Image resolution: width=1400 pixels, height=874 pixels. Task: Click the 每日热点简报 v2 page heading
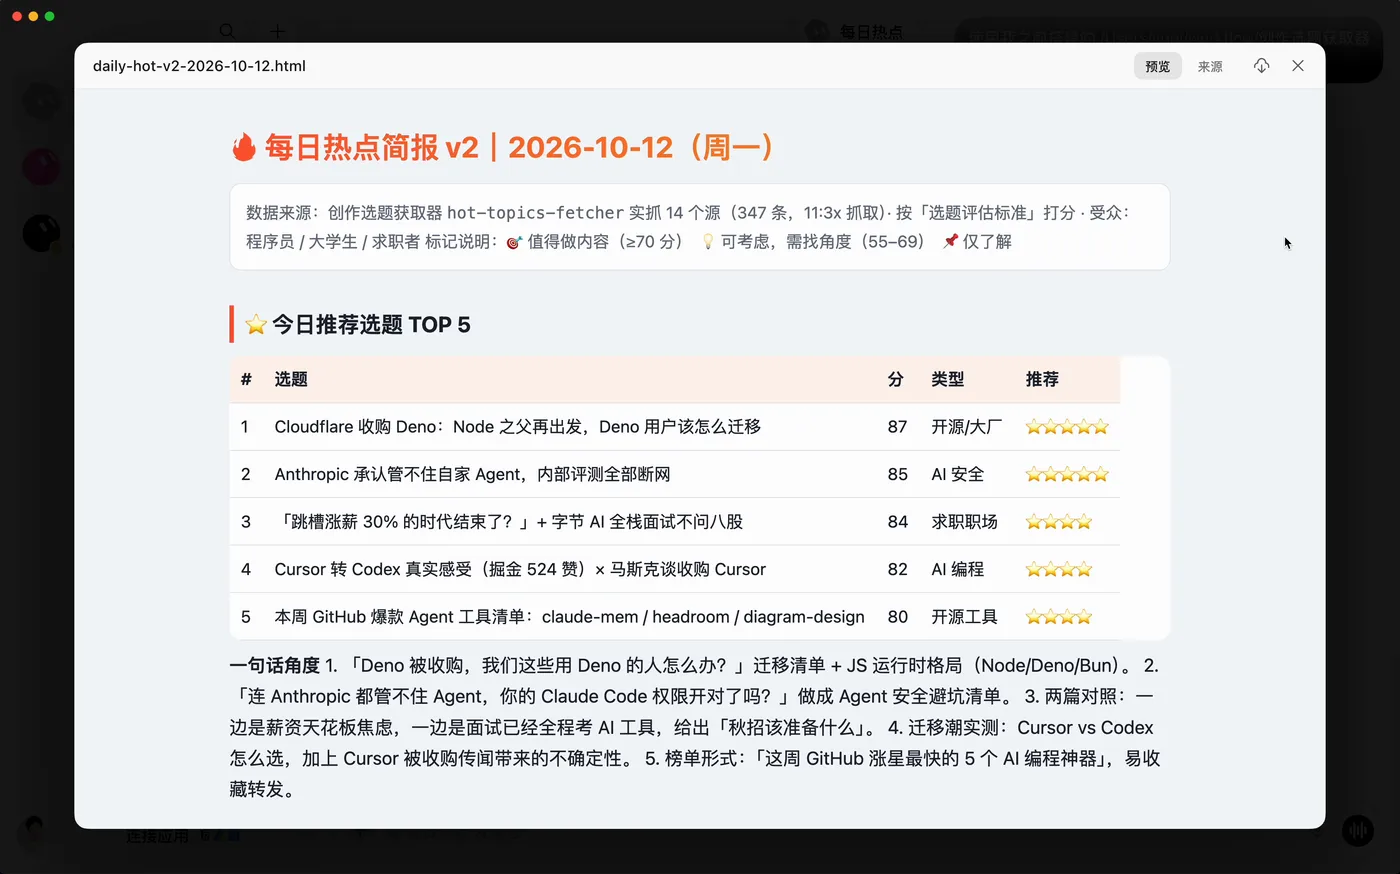pyautogui.click(x=503, y=147)
